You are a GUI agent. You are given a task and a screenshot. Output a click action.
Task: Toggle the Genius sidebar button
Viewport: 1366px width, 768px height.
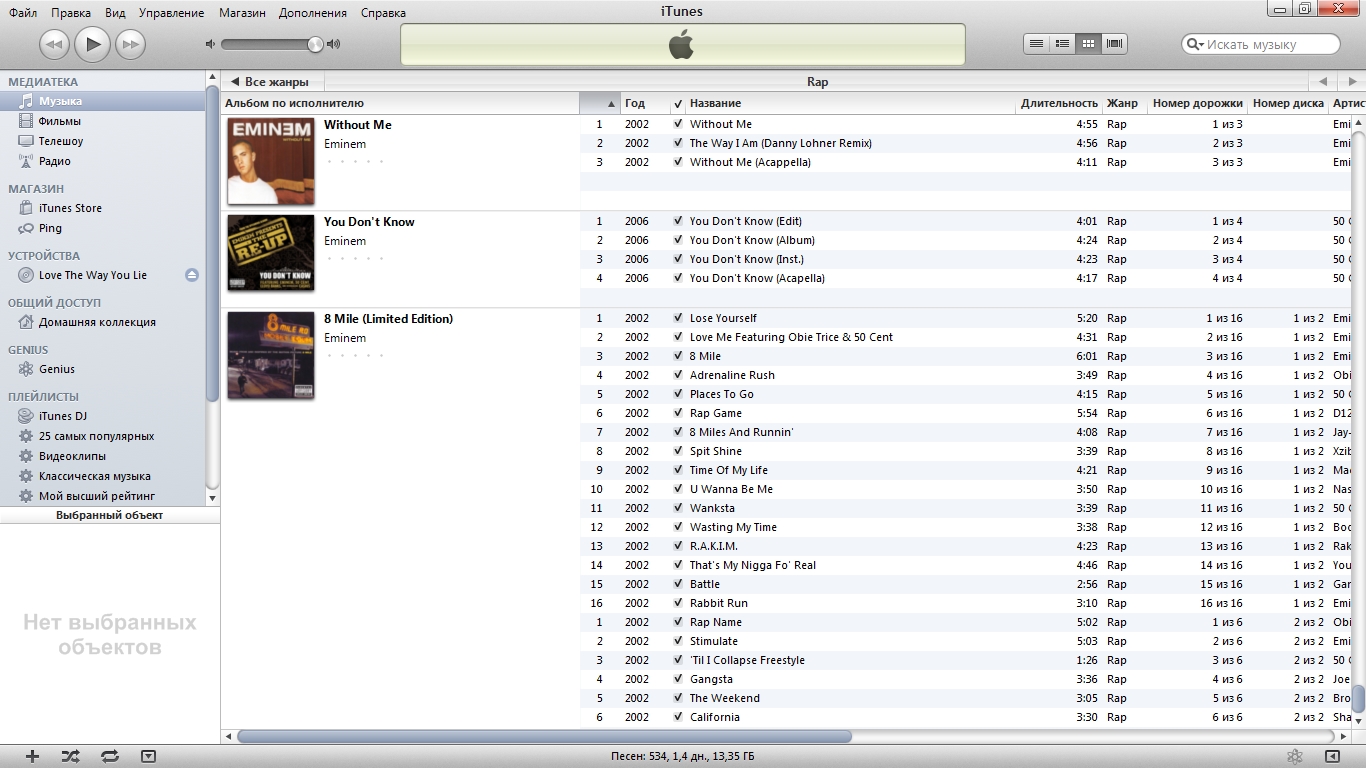pyautogui.click(x=1332, y=756)
